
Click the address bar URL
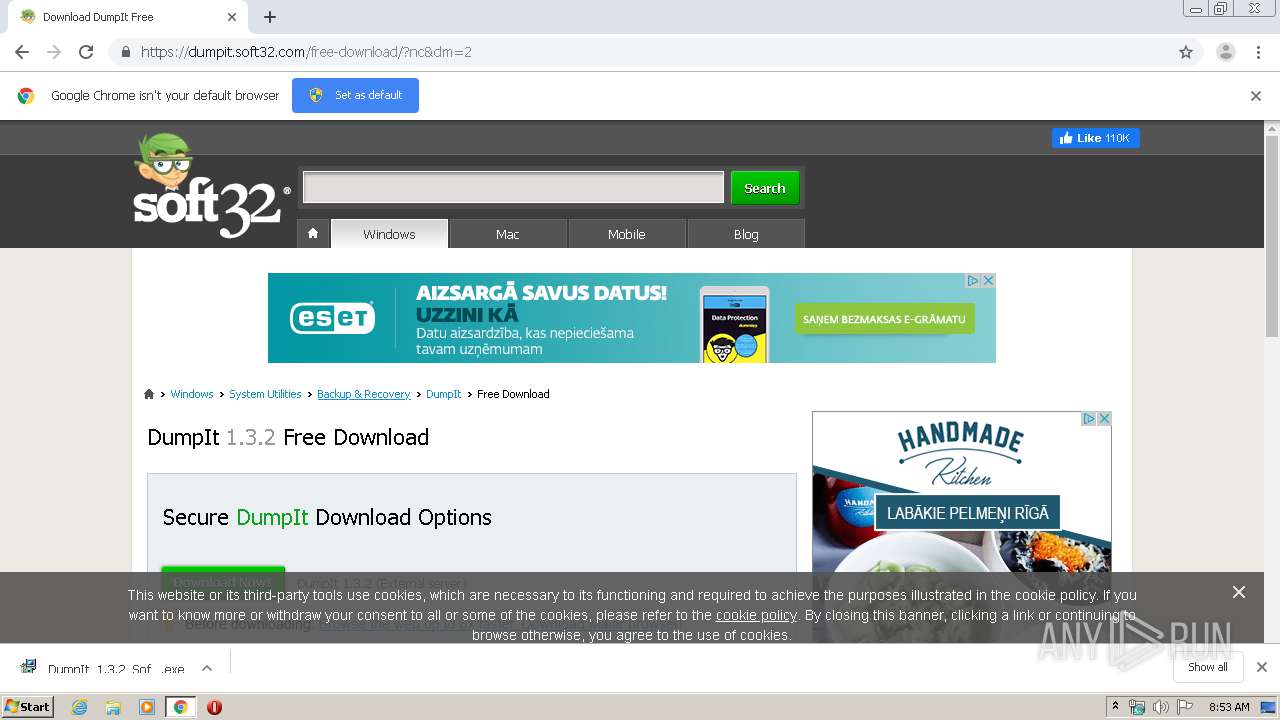point(306,52)
